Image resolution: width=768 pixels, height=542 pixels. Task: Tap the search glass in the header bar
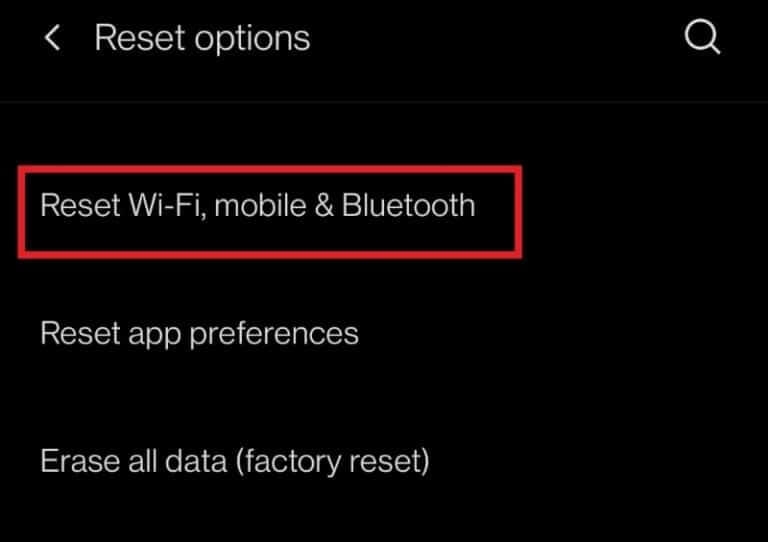[702, 36]
